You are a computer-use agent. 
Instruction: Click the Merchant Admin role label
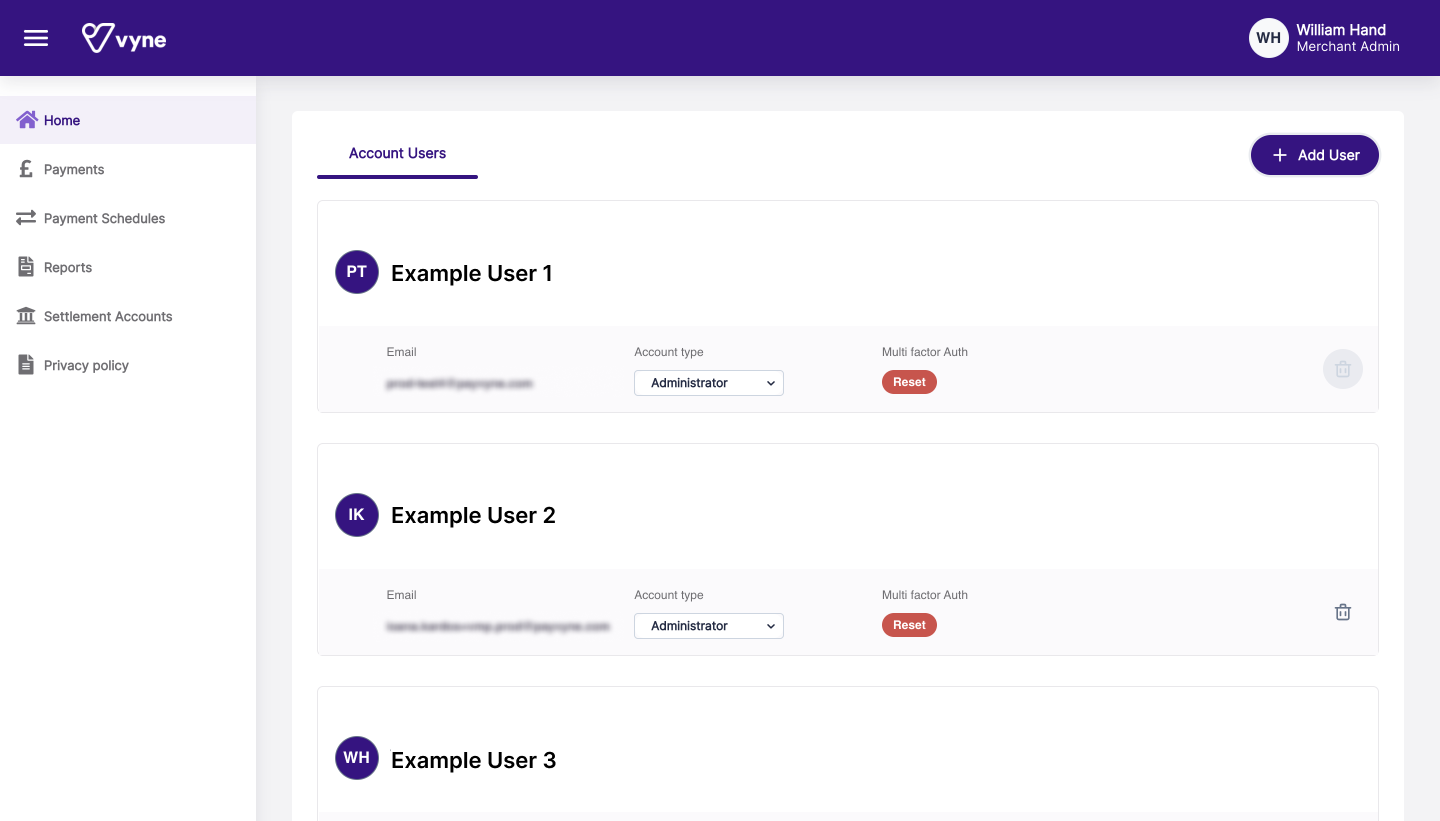click(1348, 47)
